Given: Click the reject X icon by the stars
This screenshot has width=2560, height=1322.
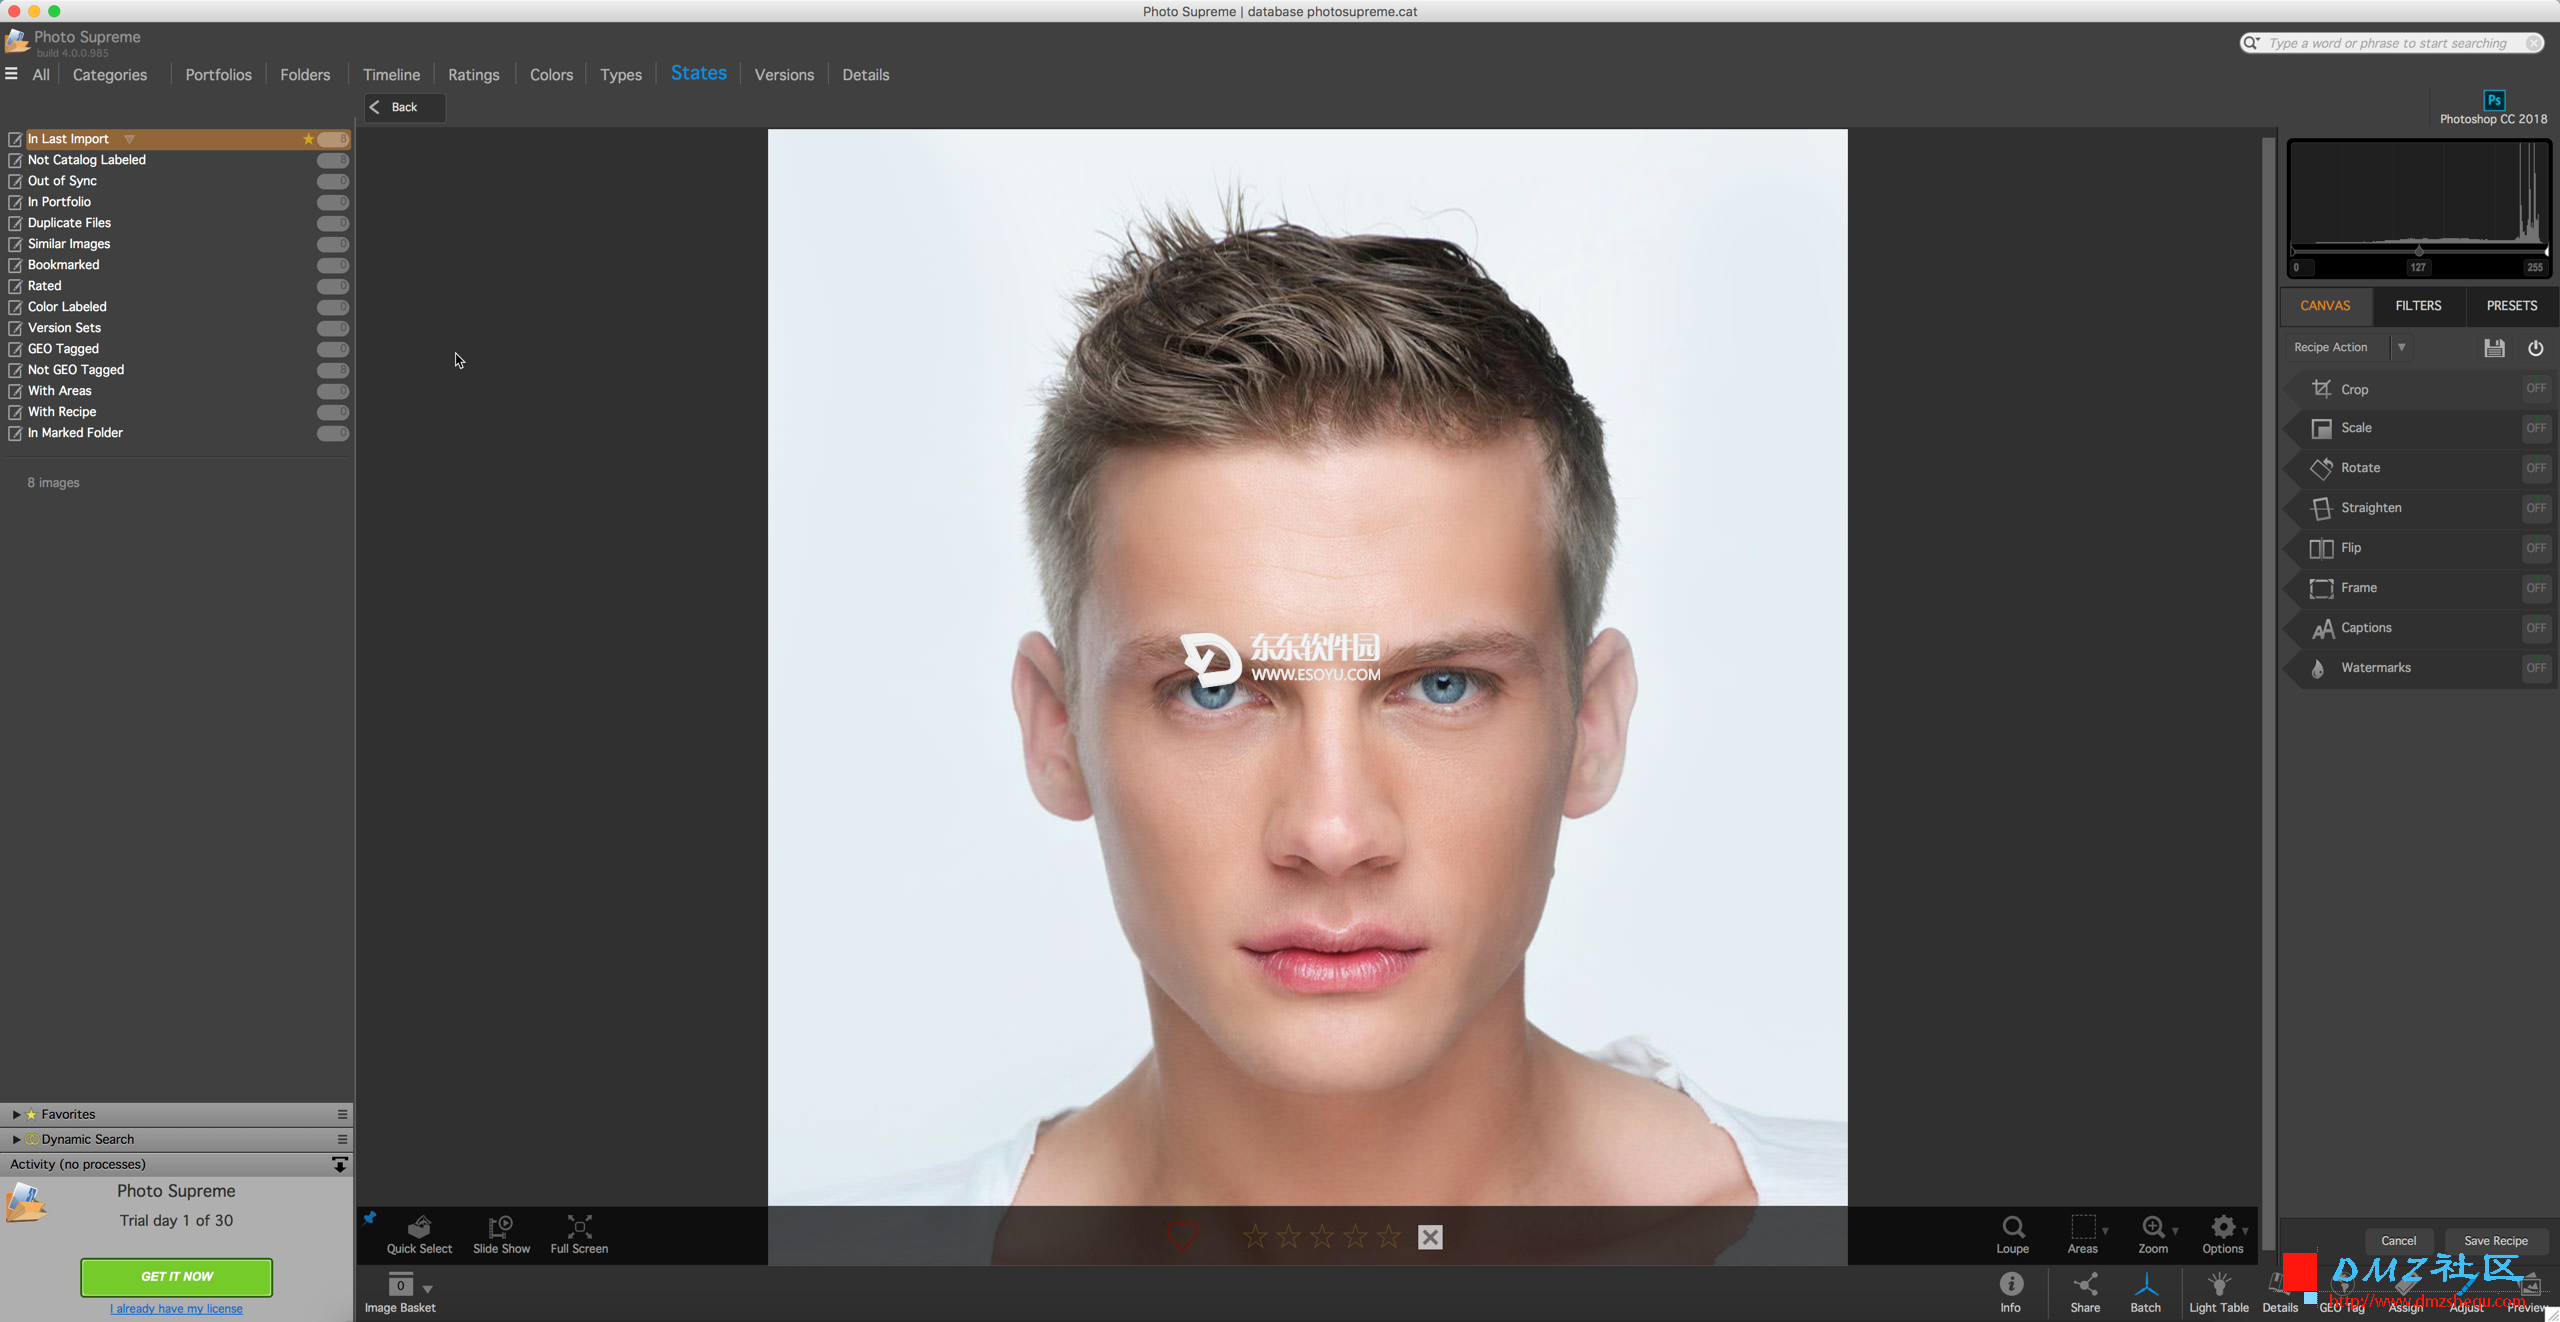Looking at the screenshot, I should [1430, 1237].
